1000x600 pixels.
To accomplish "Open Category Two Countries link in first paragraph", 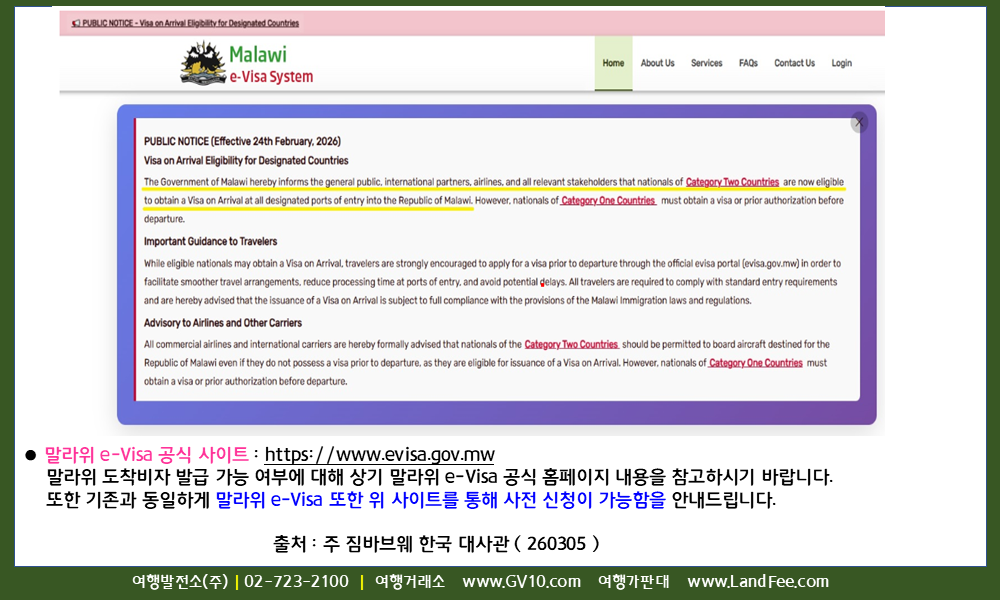I will [x=732, y=182].
